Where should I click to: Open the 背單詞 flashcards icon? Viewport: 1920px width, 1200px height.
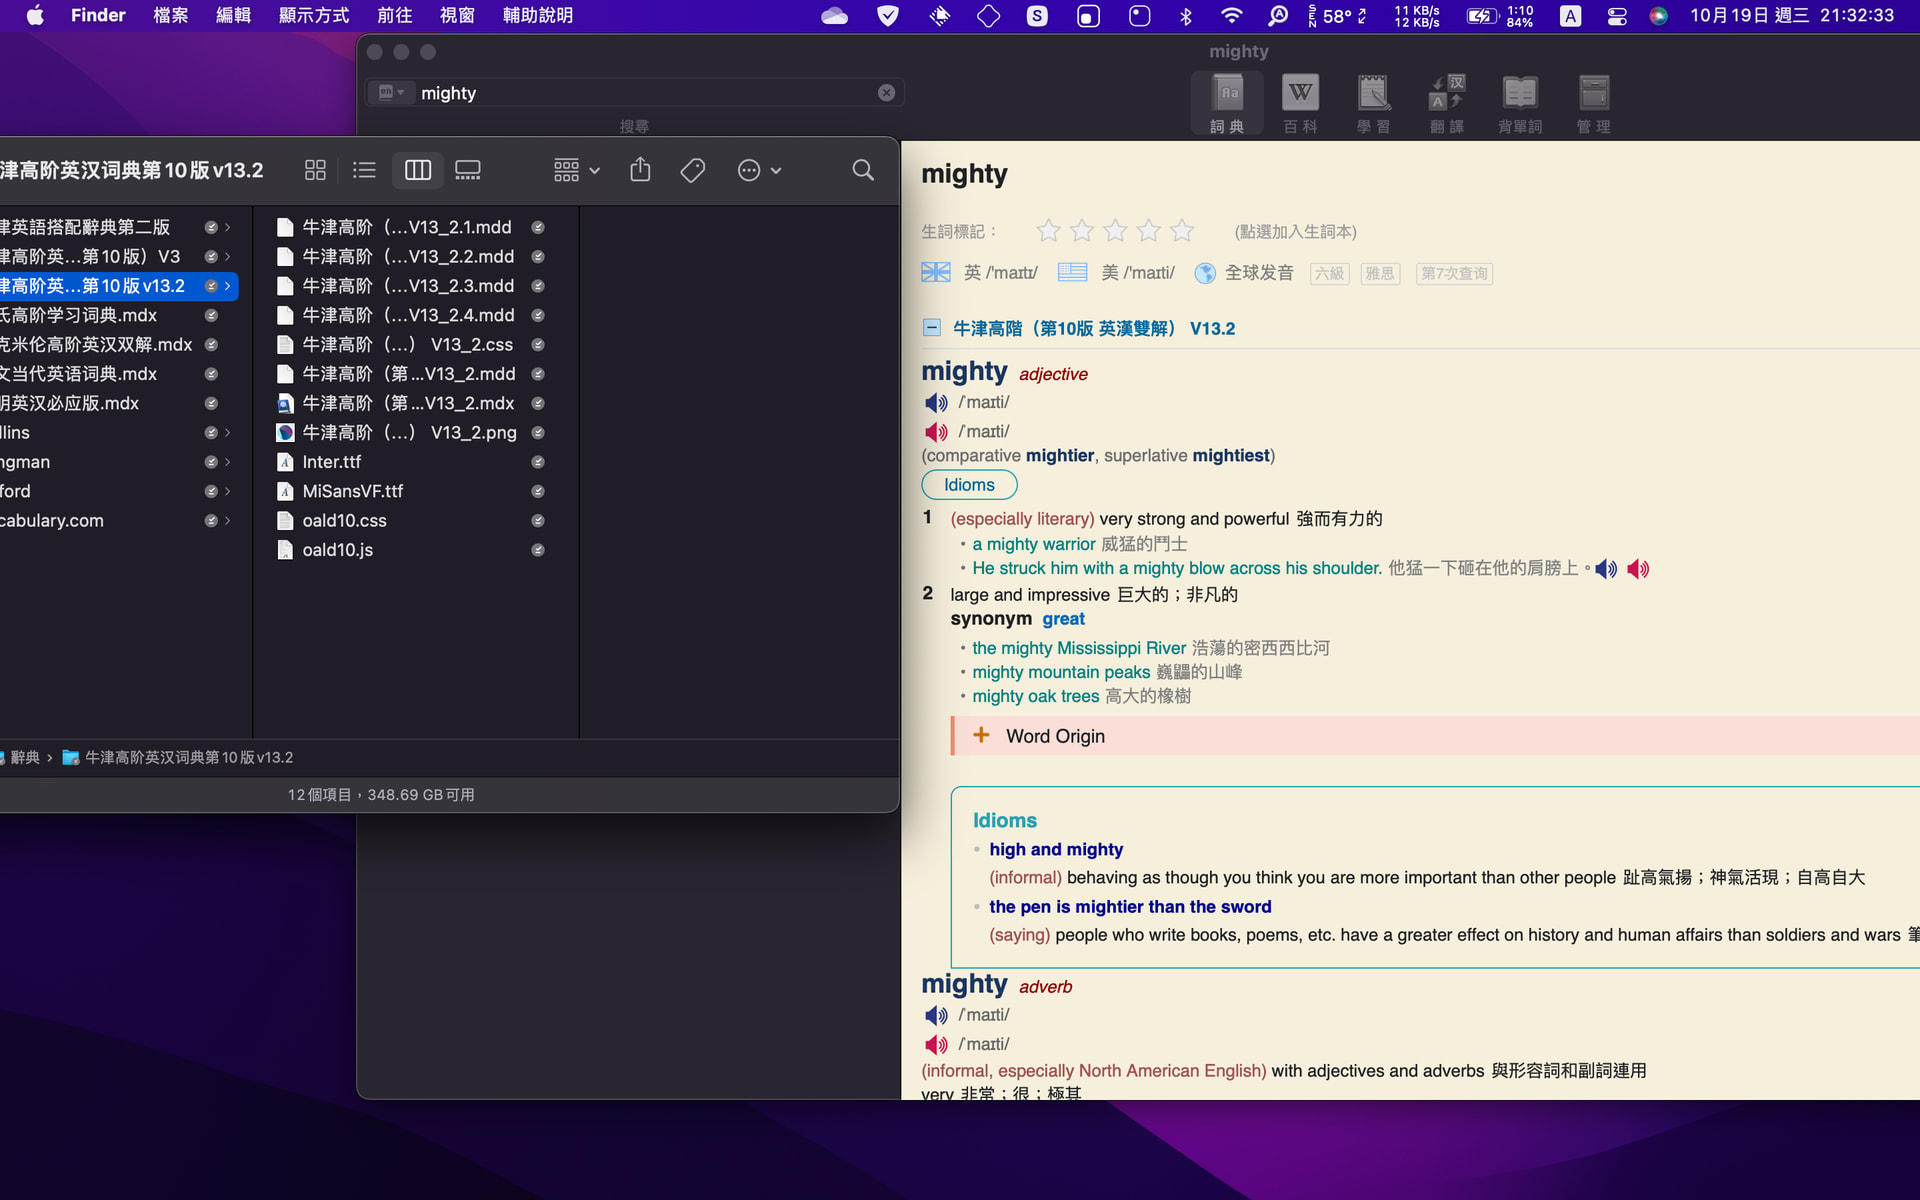point(1520,103)
